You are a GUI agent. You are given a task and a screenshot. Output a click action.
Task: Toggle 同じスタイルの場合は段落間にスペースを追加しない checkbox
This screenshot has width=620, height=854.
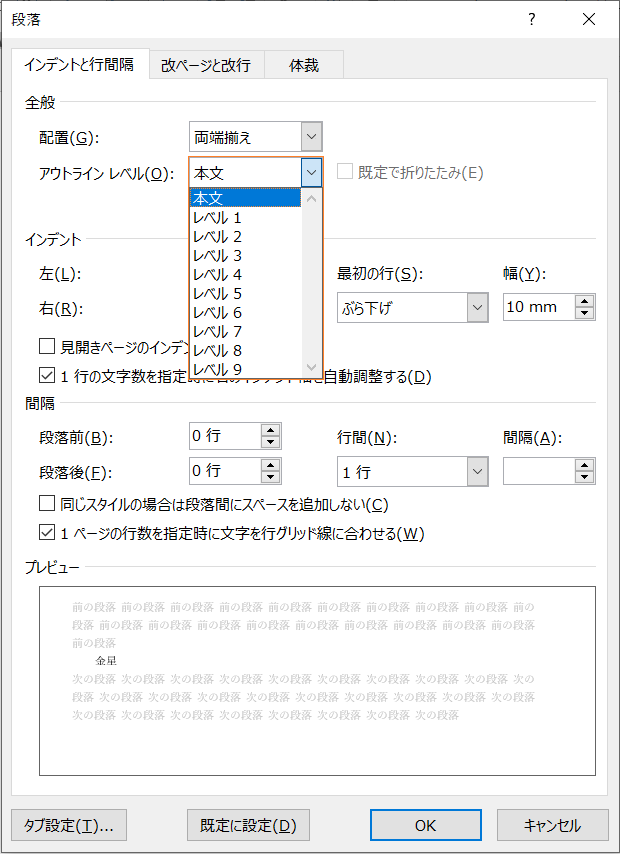[x=46, y=505]
